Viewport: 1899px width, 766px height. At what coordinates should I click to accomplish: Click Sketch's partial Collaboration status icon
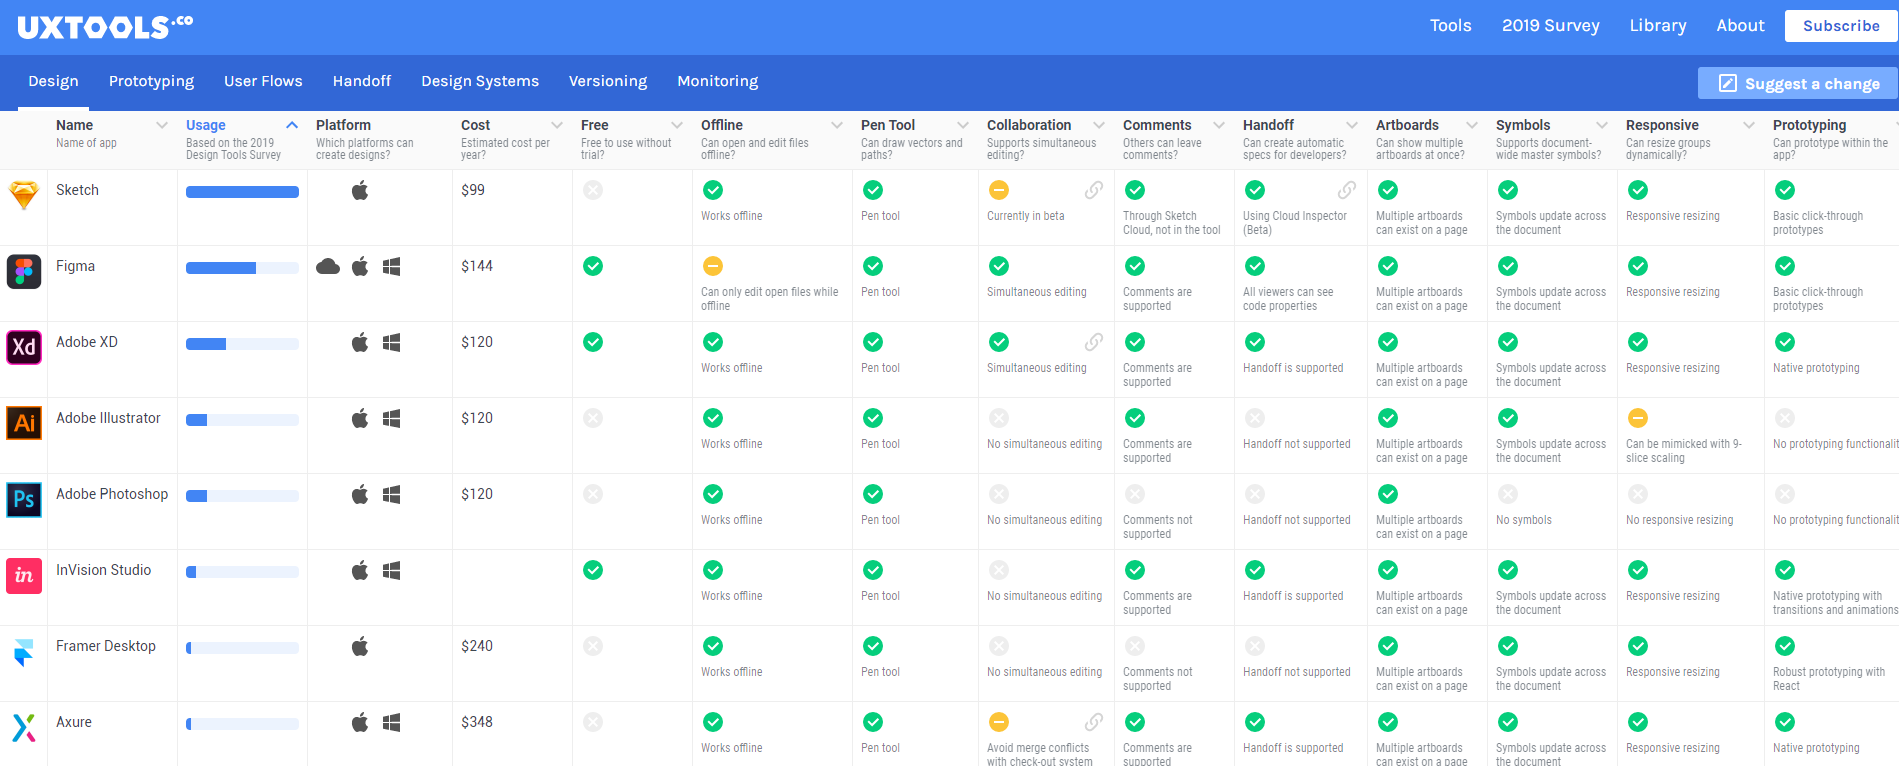[999, 190]
